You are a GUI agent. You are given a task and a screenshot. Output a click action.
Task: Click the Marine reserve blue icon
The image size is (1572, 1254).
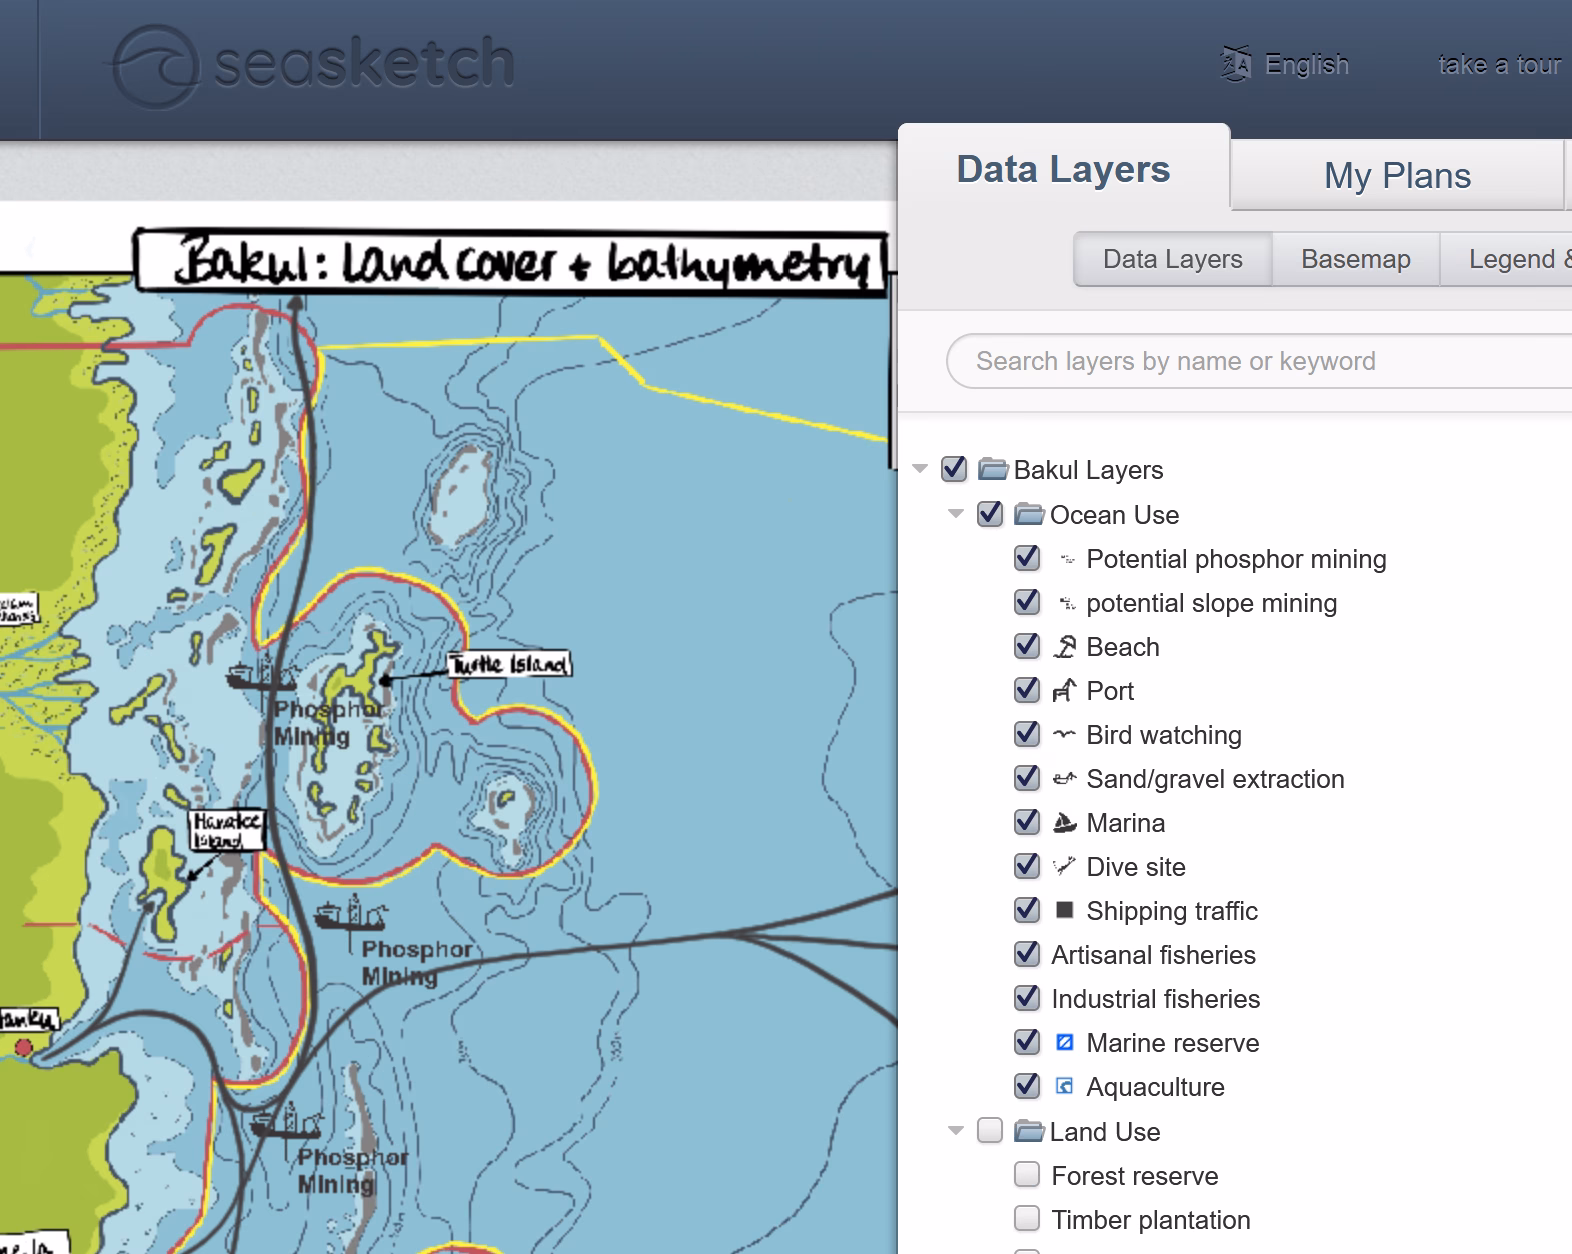[1065, 1043]
